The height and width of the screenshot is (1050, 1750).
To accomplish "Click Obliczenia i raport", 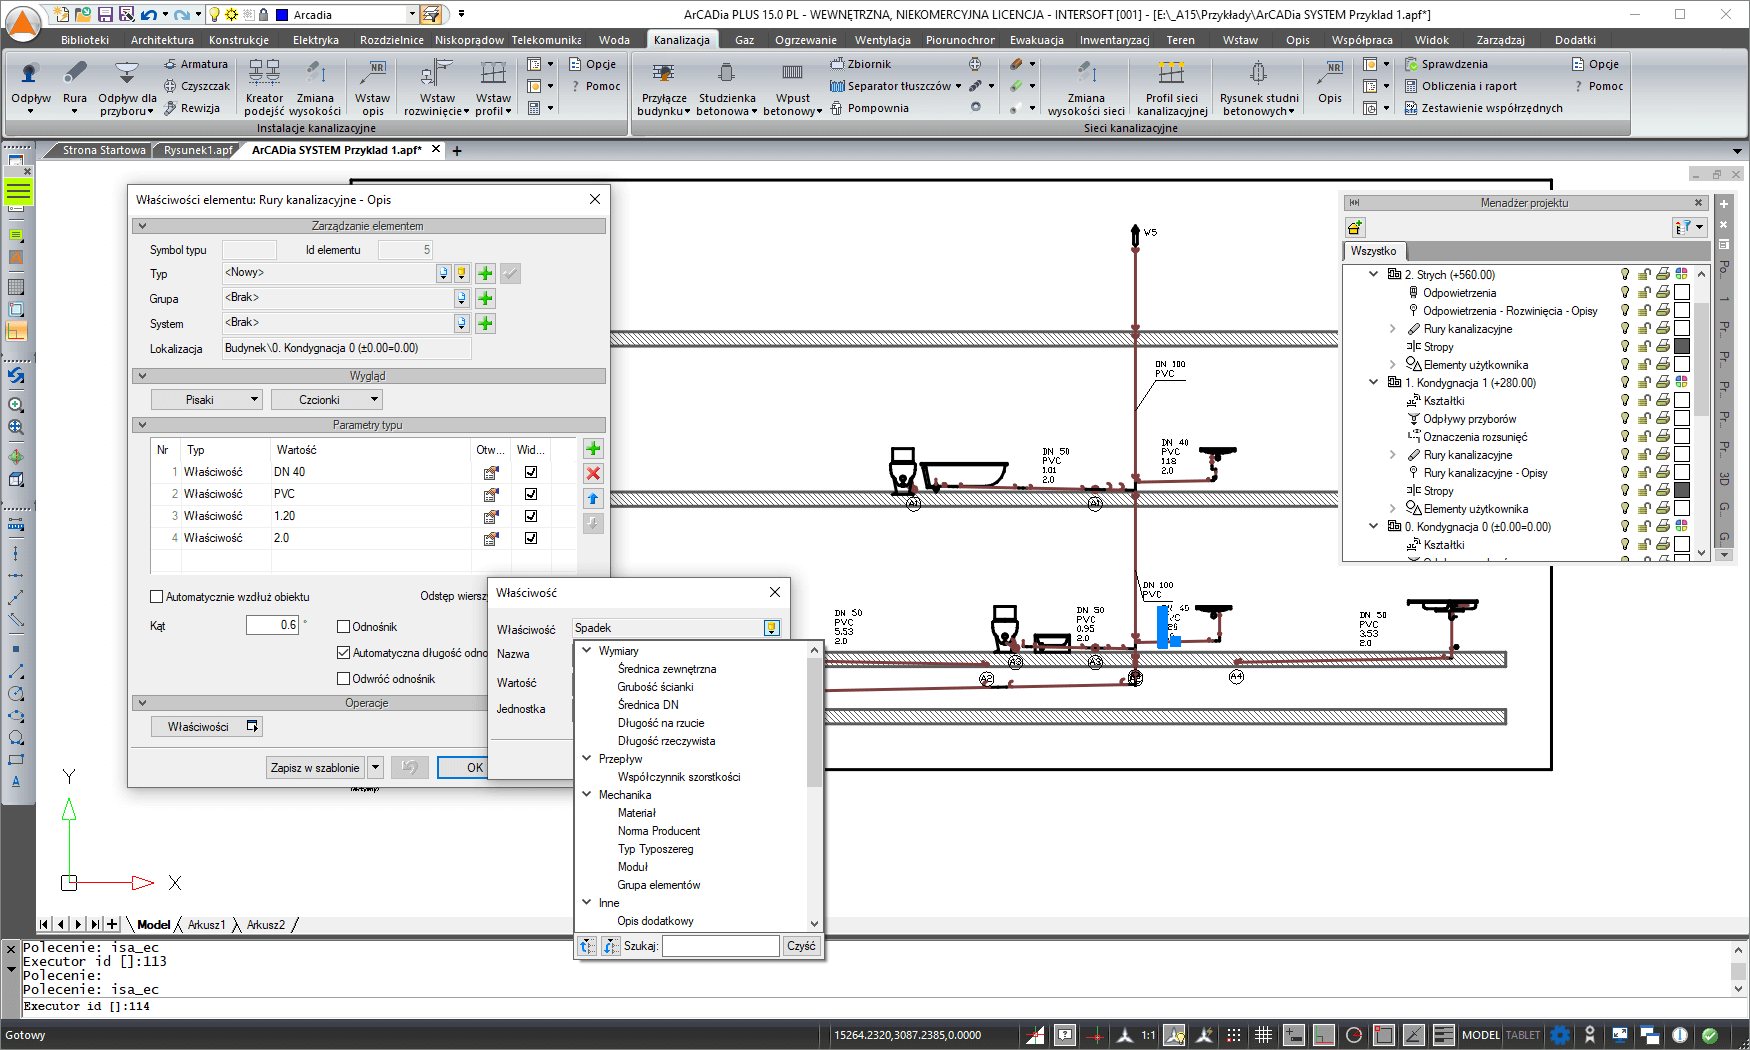I will pyautogui.click(x=1460, y=86).
